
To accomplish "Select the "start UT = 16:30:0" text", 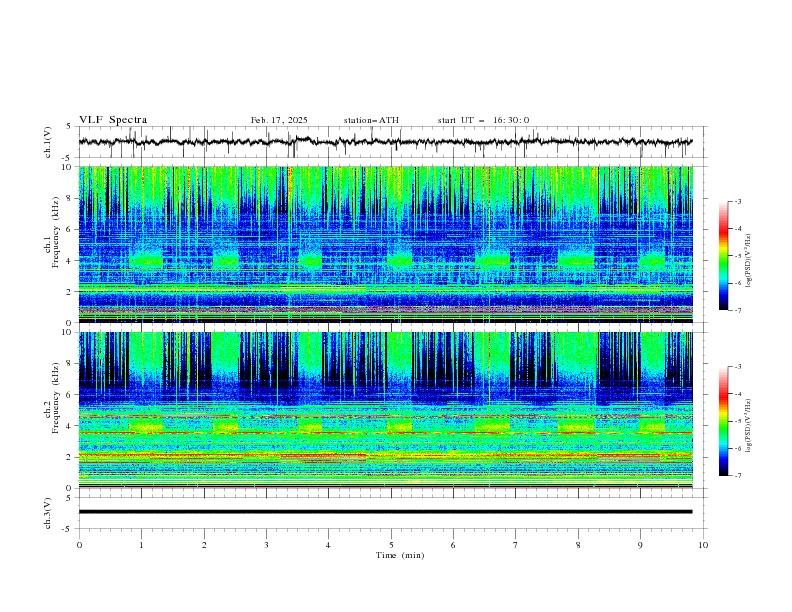I will pos(483,120).
